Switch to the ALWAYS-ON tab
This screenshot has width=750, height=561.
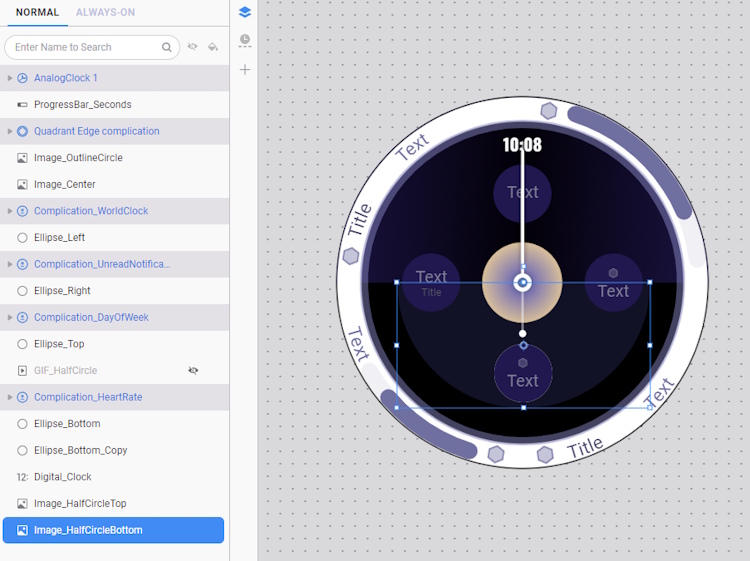(x=105, y=12)
